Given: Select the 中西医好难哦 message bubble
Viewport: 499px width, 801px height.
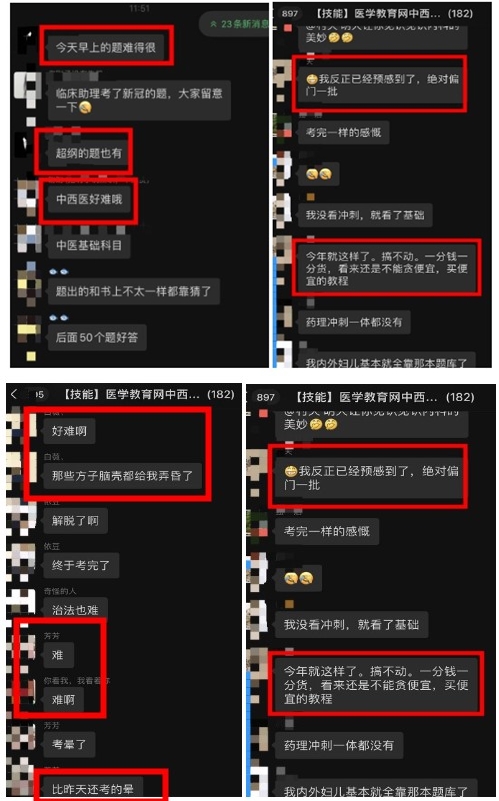Looking at the screenshot, I should [x=89, y=199].
